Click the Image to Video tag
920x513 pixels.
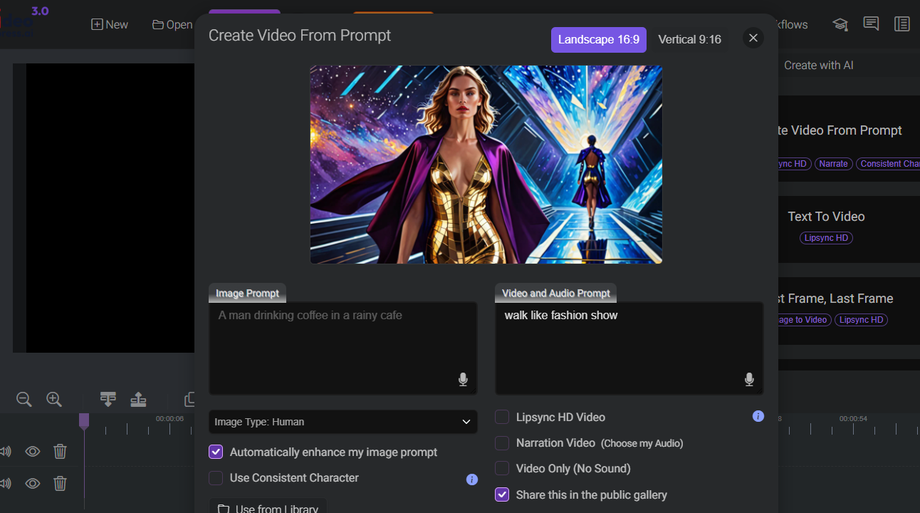click(804, 320)
